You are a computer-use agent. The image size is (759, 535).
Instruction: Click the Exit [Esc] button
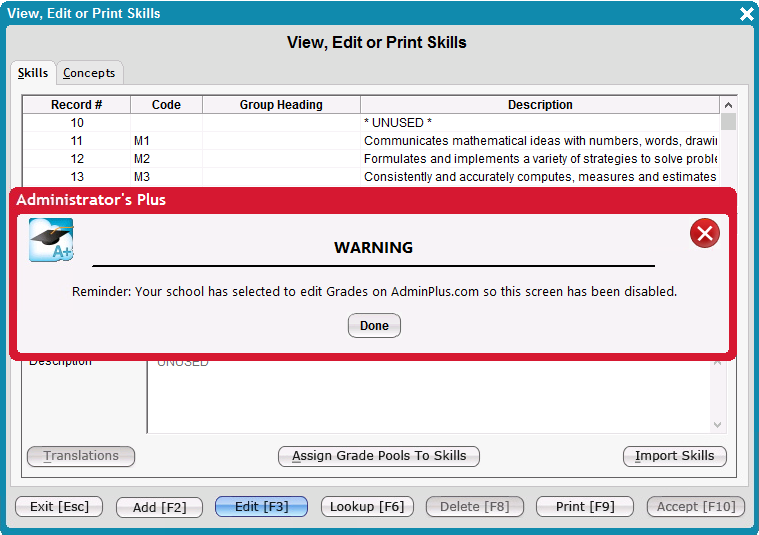pos(59,507)
